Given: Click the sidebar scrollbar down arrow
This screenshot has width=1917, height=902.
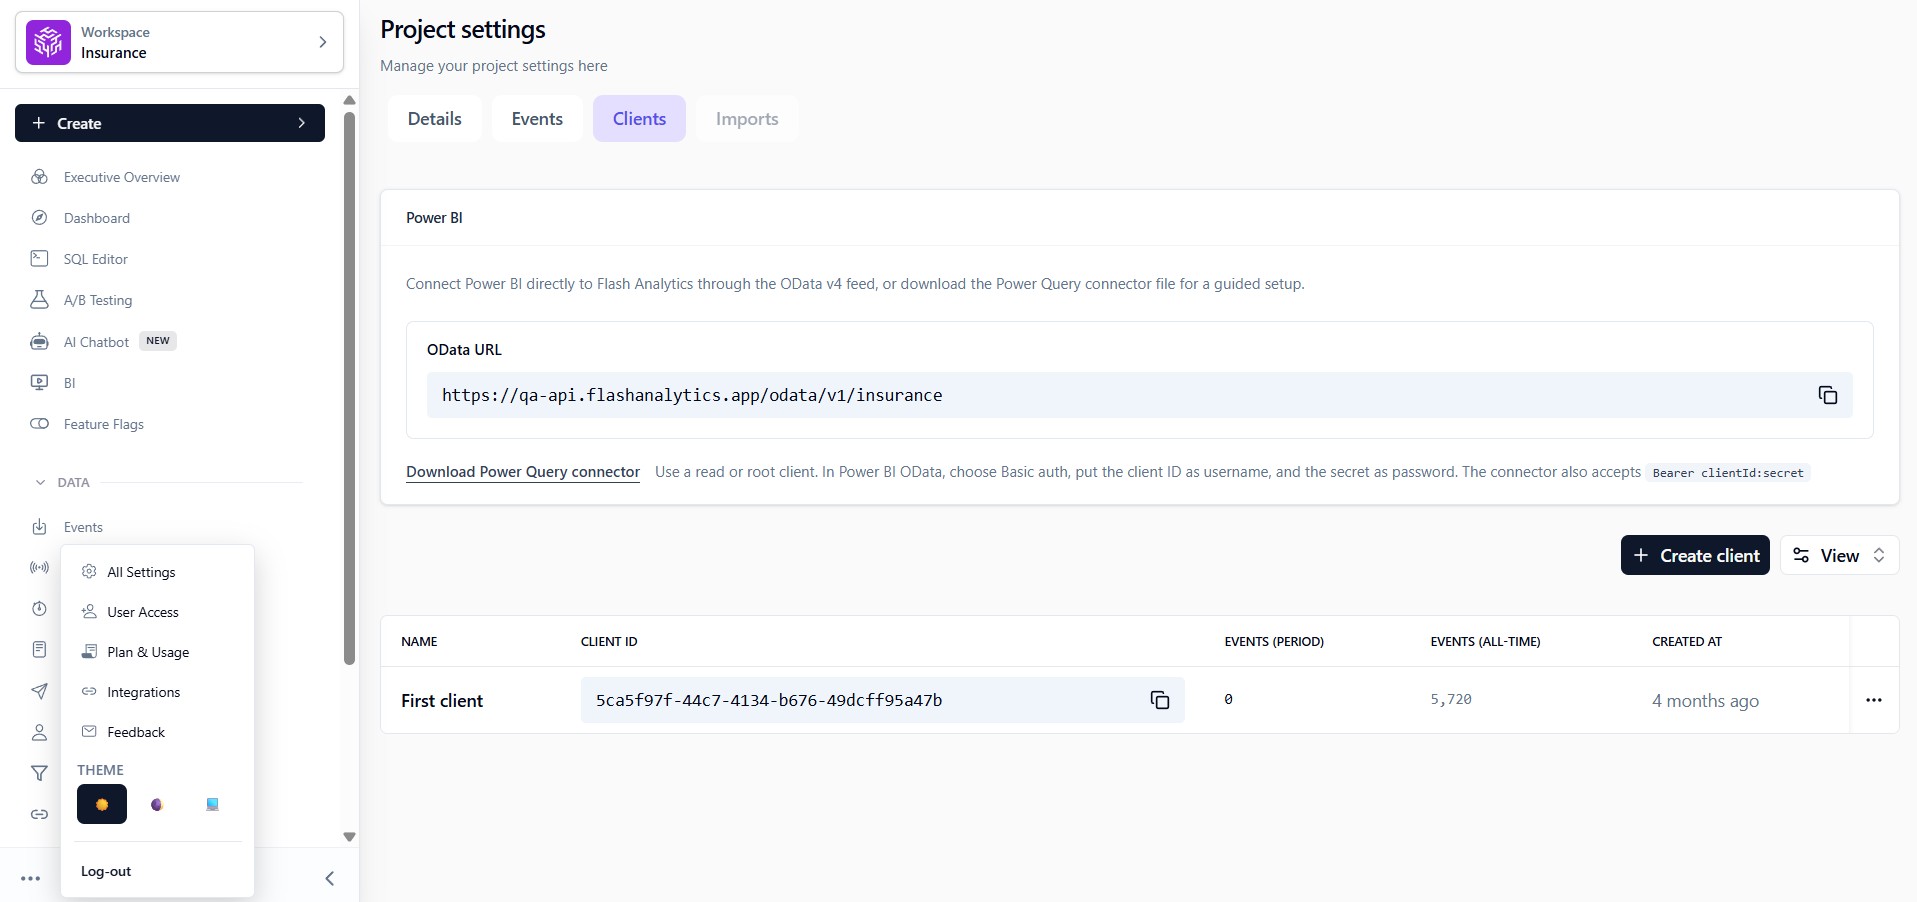Looking at the screenshot, I should [x=349, y=837].
